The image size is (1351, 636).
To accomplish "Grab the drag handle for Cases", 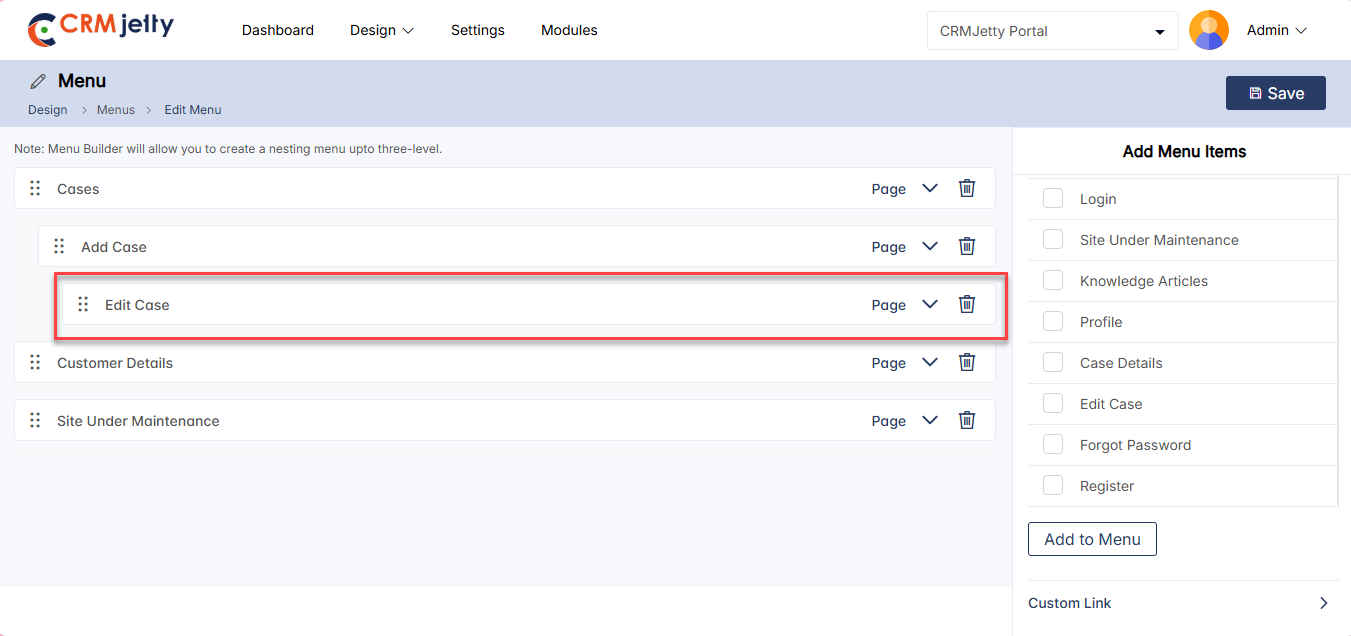I will coord(35,188).
